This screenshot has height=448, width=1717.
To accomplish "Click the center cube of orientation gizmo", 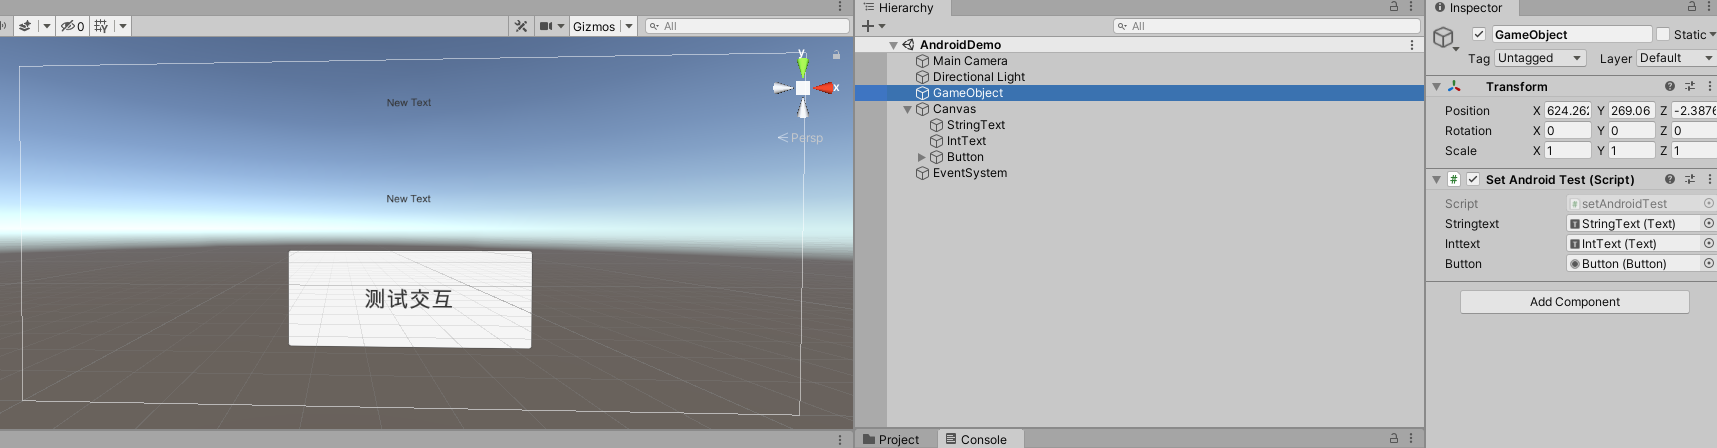I will click(803, 88).
